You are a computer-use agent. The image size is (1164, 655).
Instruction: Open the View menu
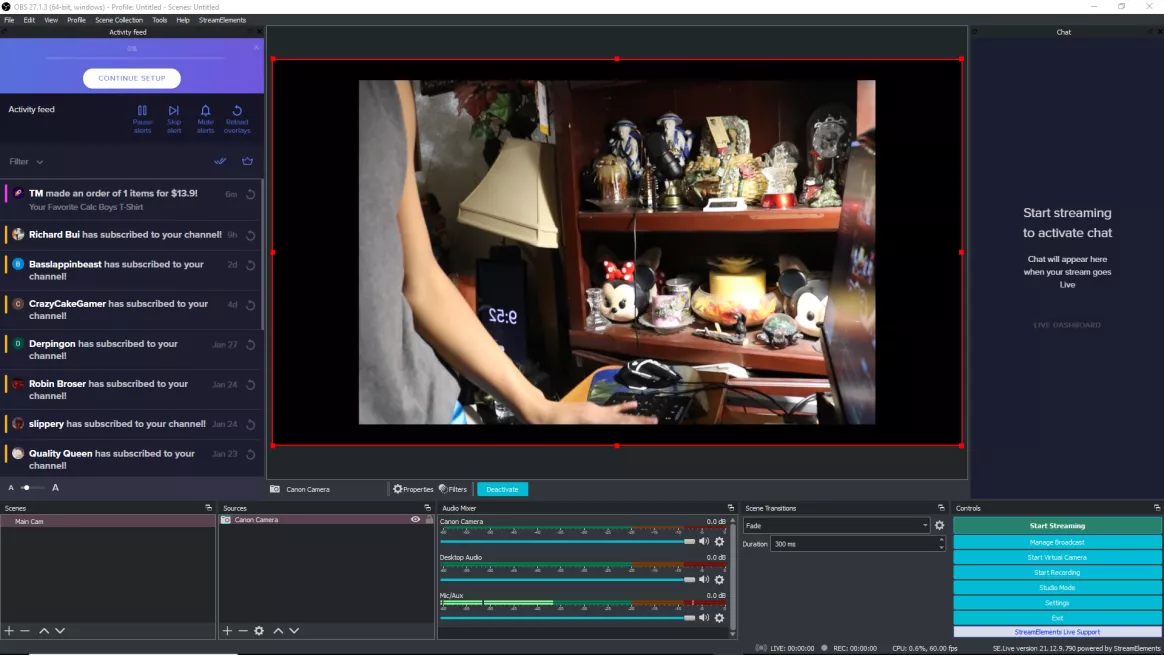tap(50, 20)
